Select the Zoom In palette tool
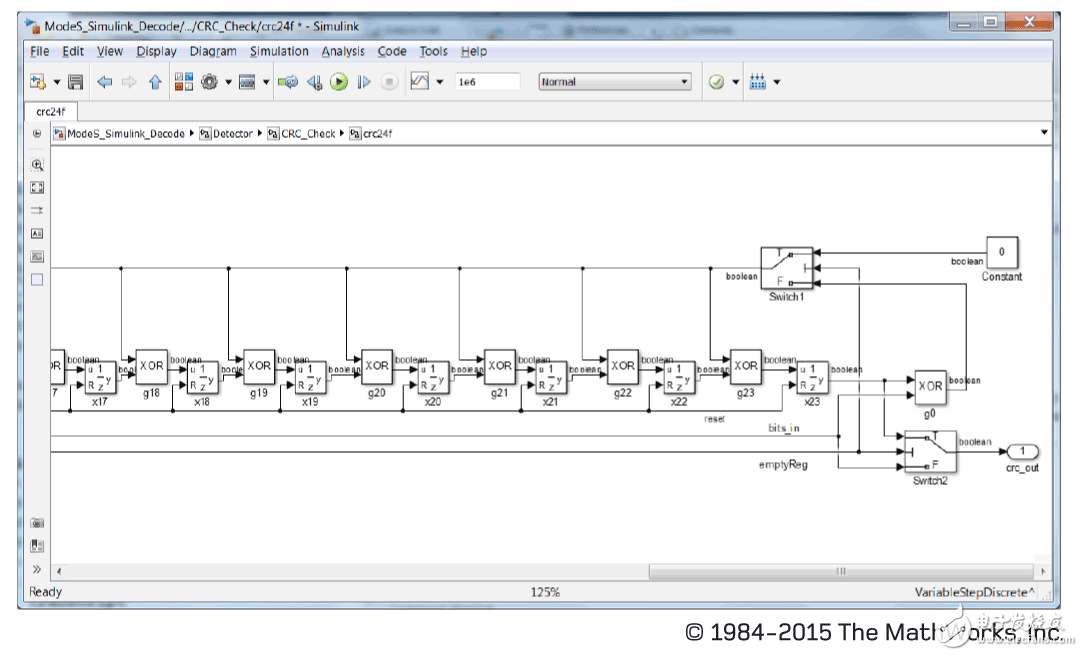The height and width of the screenshot is (656, 1083). (x=37, y=165)
